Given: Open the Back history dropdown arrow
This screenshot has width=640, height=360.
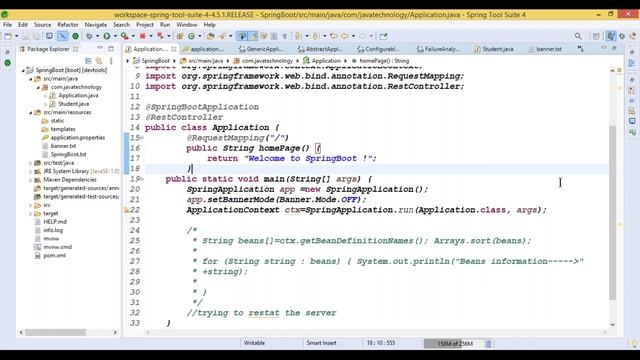Looking at the screenshot, I should pyautogui.click(x=353, y=36).
